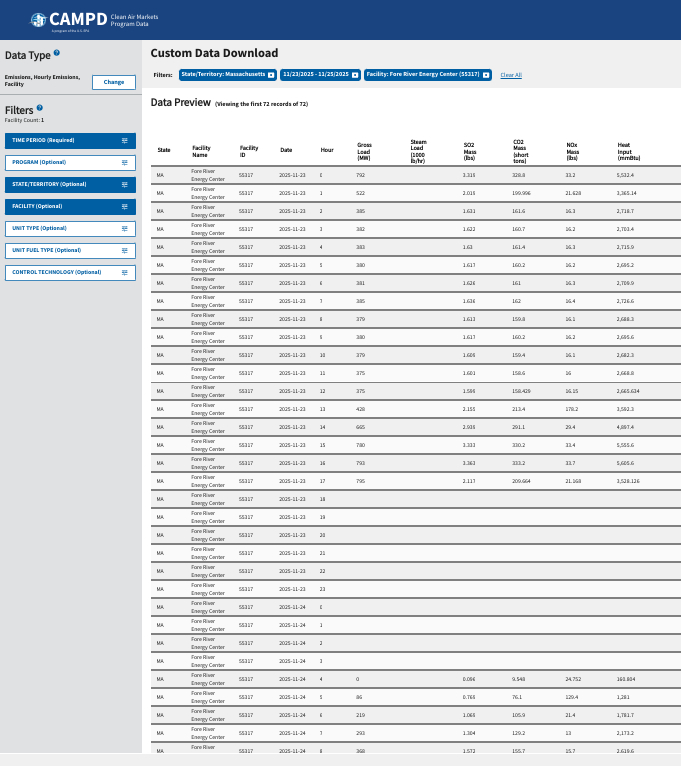Click the sliders icon on Control Technology filter
Screen dimensions: 681x766
[125, 272]
